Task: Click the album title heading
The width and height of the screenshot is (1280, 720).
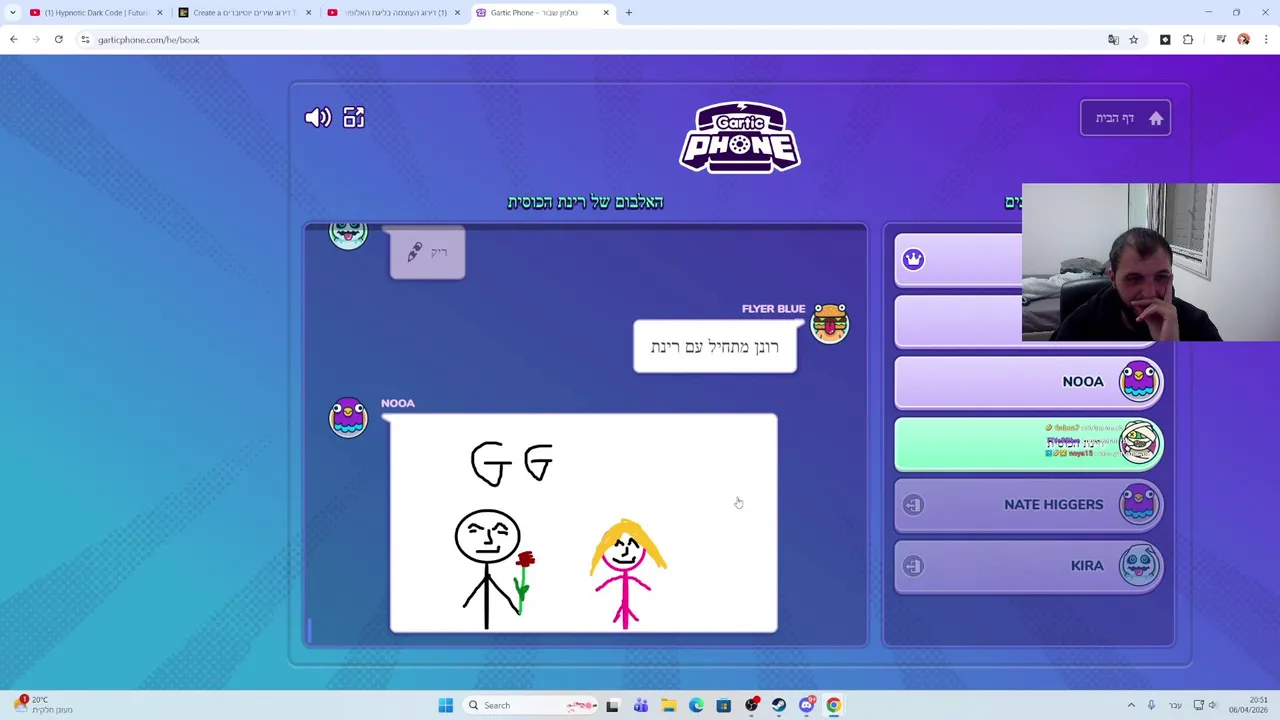Action: pos(585,202)
